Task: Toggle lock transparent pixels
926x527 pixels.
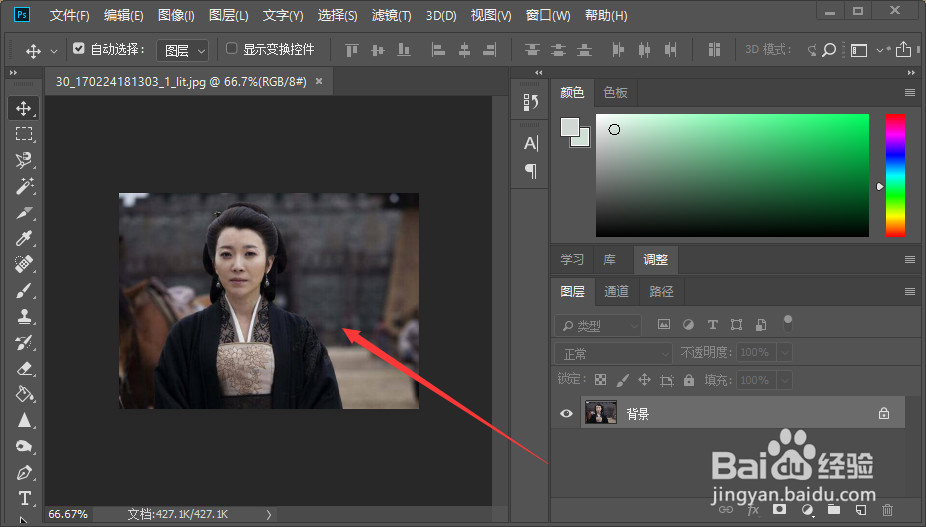Action: click(x=601, y=380)
